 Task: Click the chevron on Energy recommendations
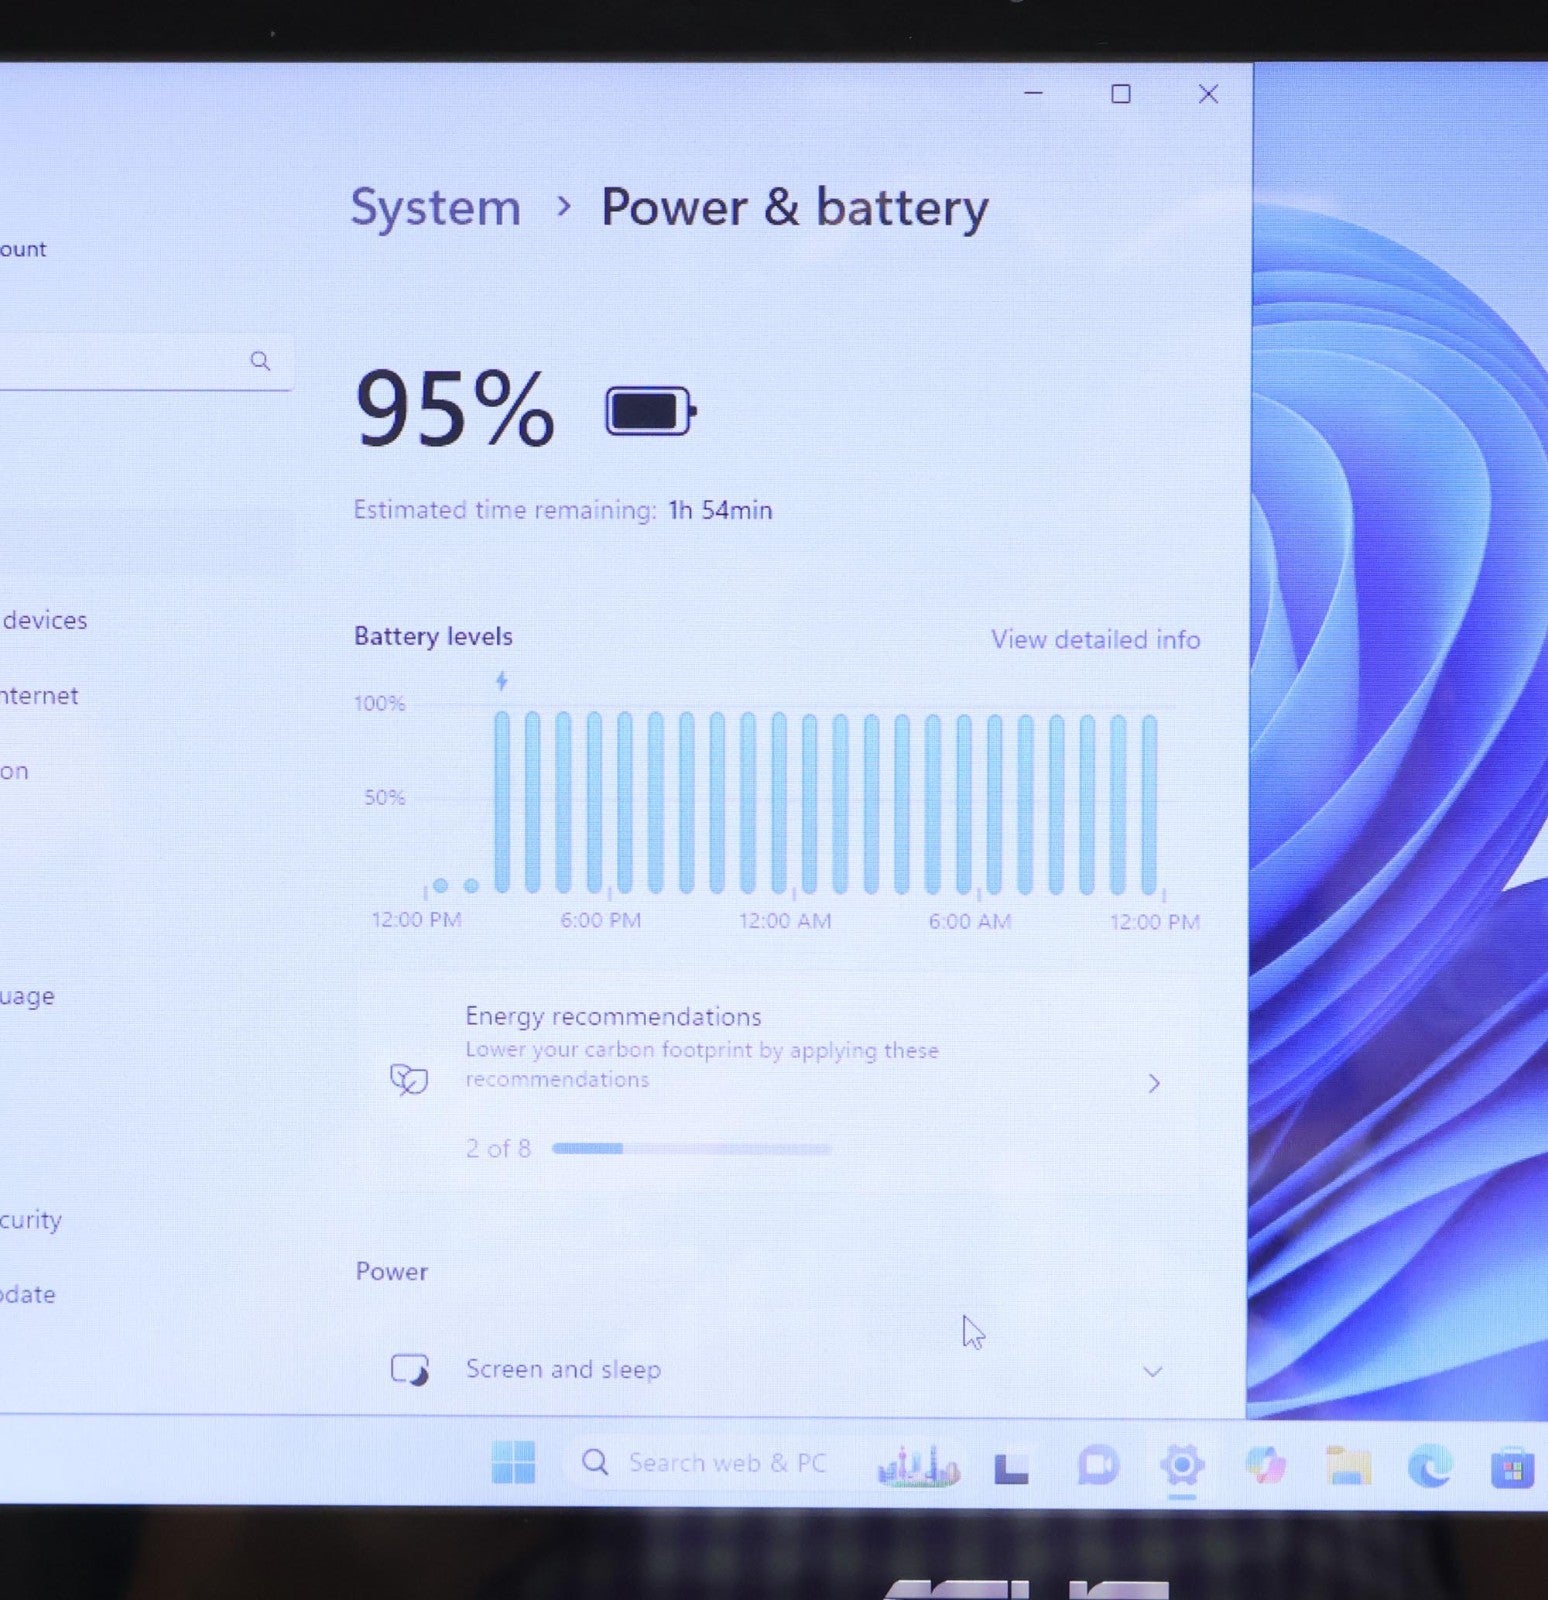pyautogui.click(x=1154, y=1084)
